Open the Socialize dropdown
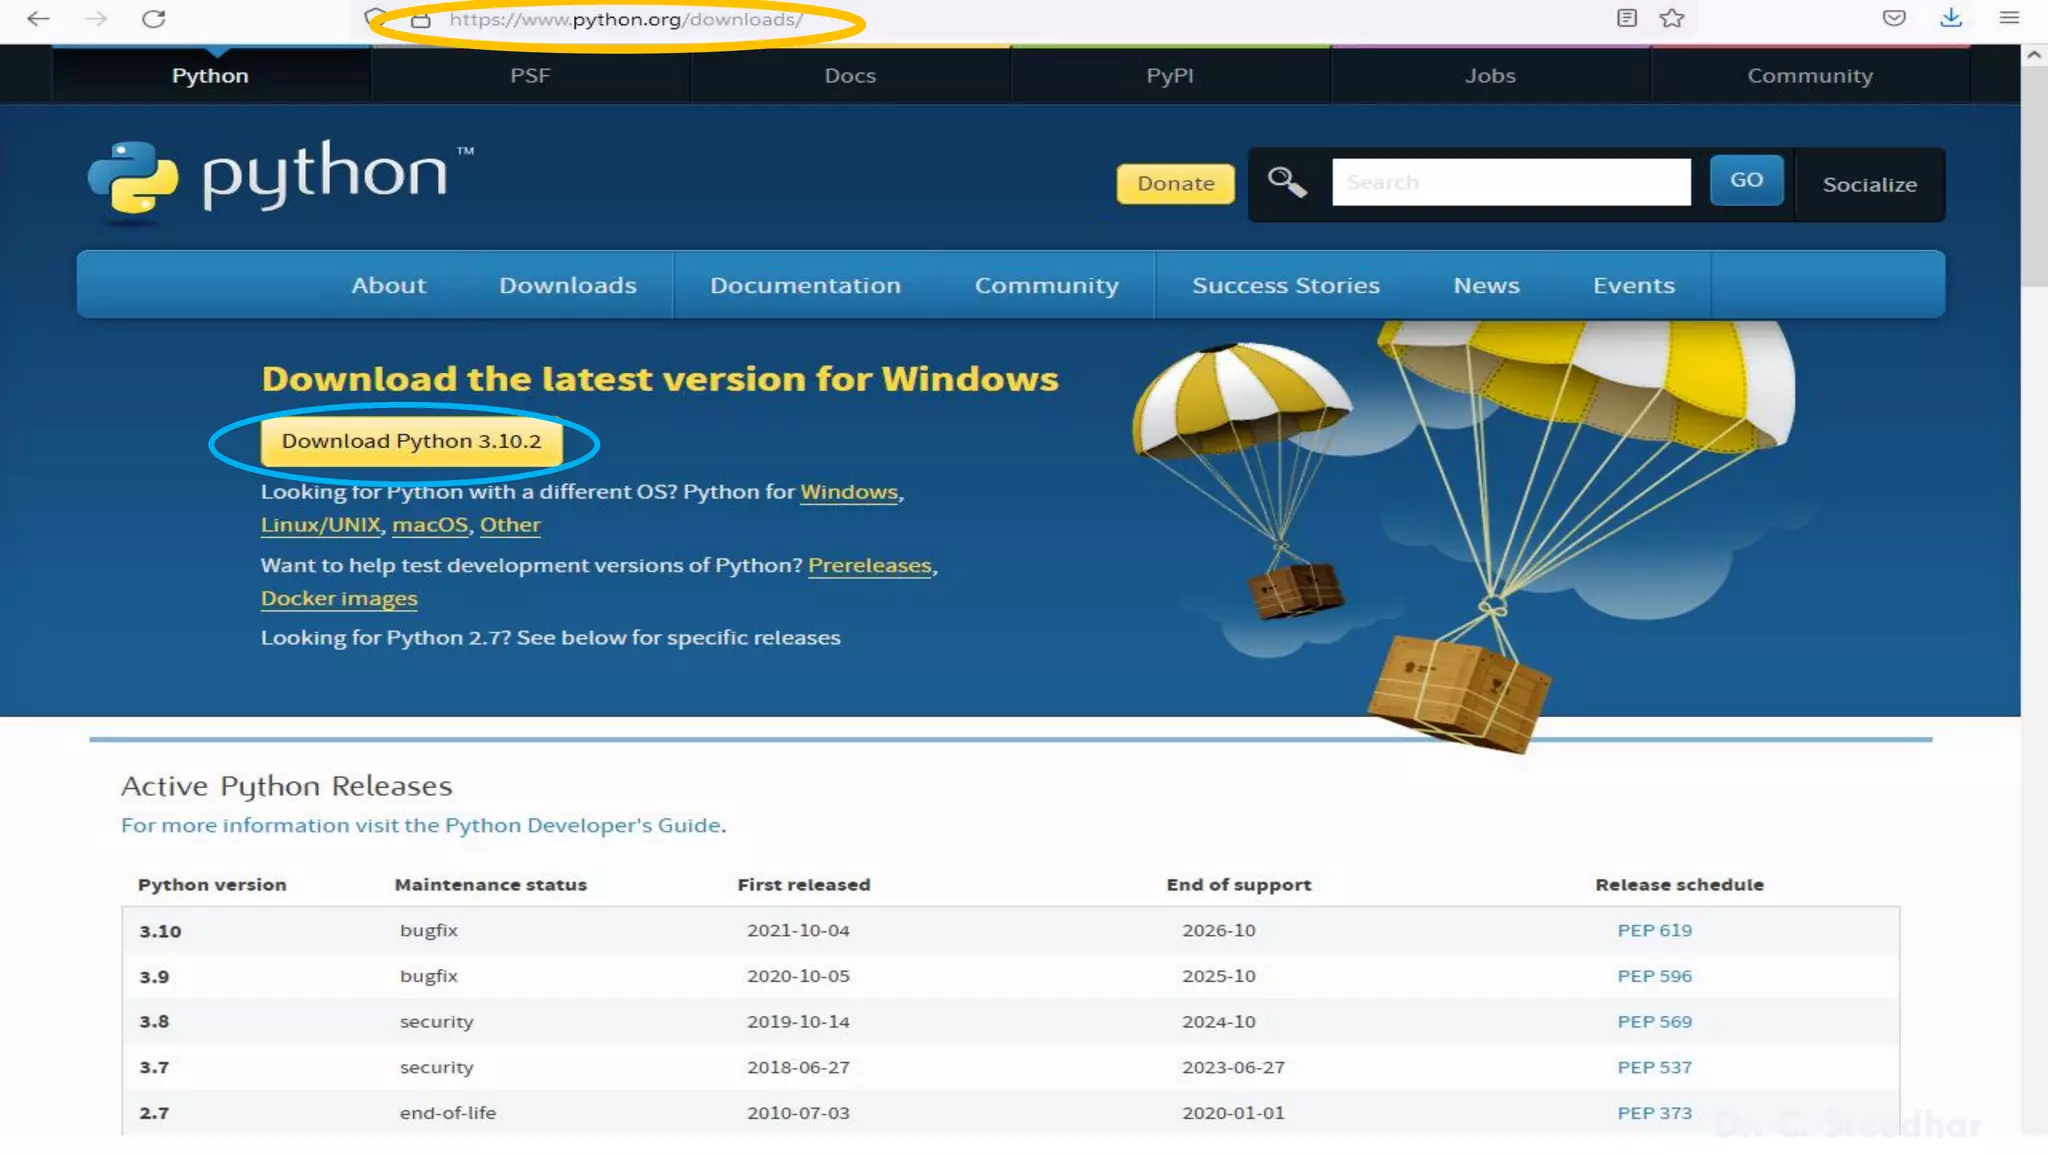 coord(1869,184)
